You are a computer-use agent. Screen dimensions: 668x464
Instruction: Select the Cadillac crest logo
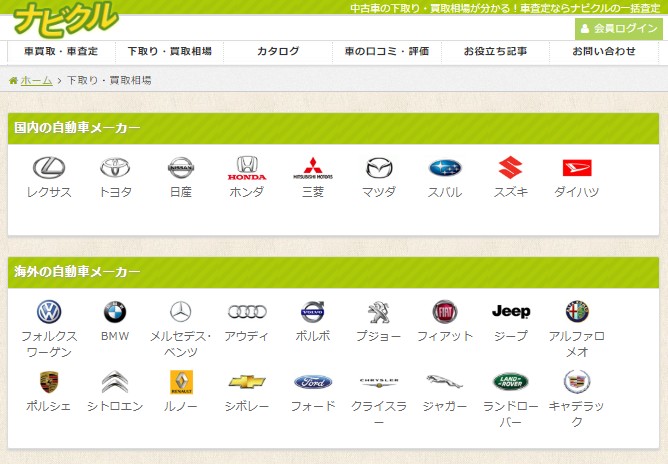577,382
